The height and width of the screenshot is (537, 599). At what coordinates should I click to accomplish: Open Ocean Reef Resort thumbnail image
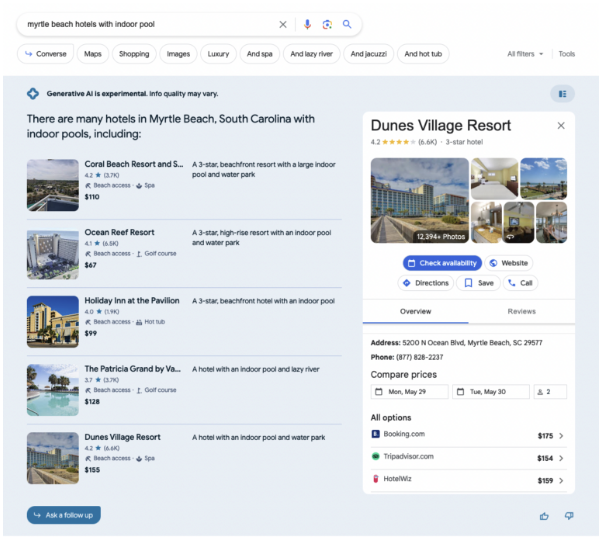pyautogui.click(x=53, y=254)
